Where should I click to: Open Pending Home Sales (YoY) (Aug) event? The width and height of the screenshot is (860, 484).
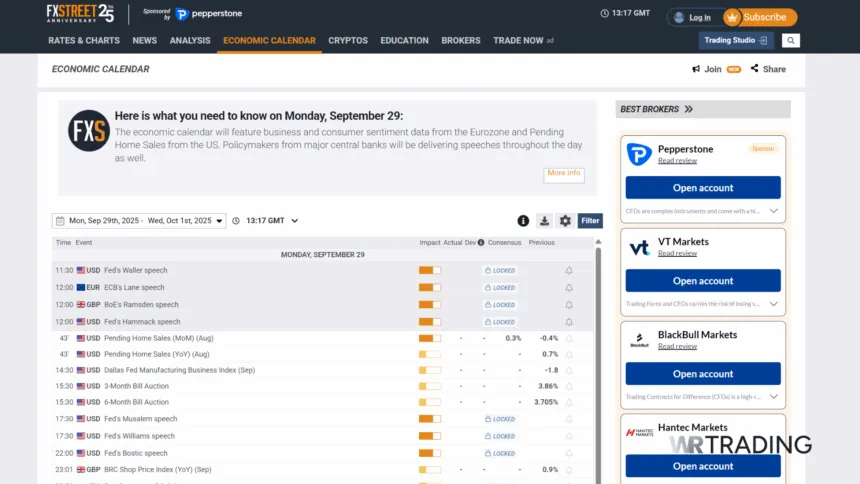[322, 354]
